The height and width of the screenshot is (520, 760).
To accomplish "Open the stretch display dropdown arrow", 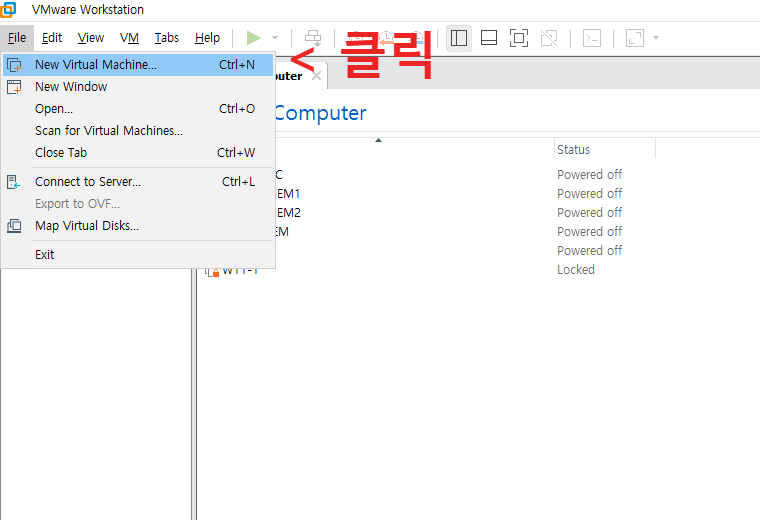I will (x=656, y=38).
